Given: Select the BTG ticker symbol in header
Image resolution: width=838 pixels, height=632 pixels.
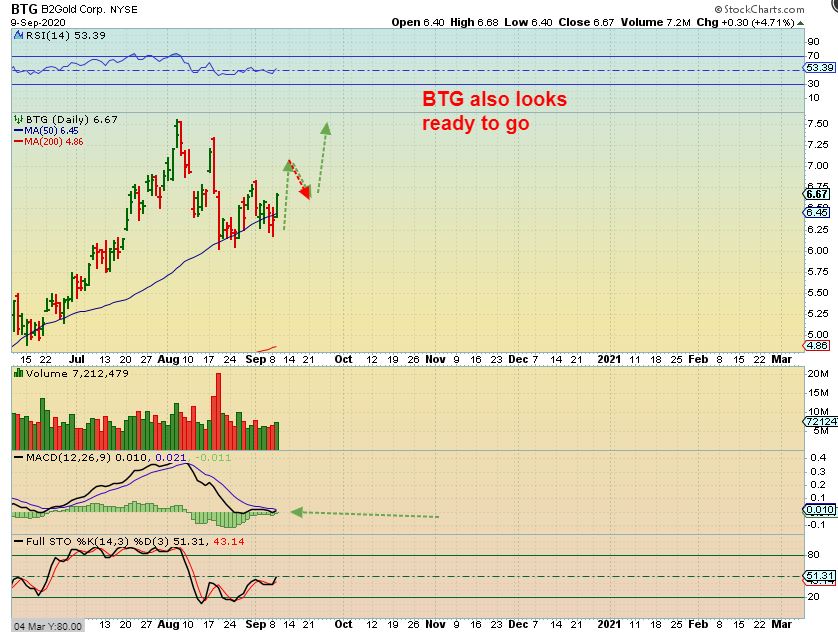Looking at the screenshot, I should click(24, 9).
